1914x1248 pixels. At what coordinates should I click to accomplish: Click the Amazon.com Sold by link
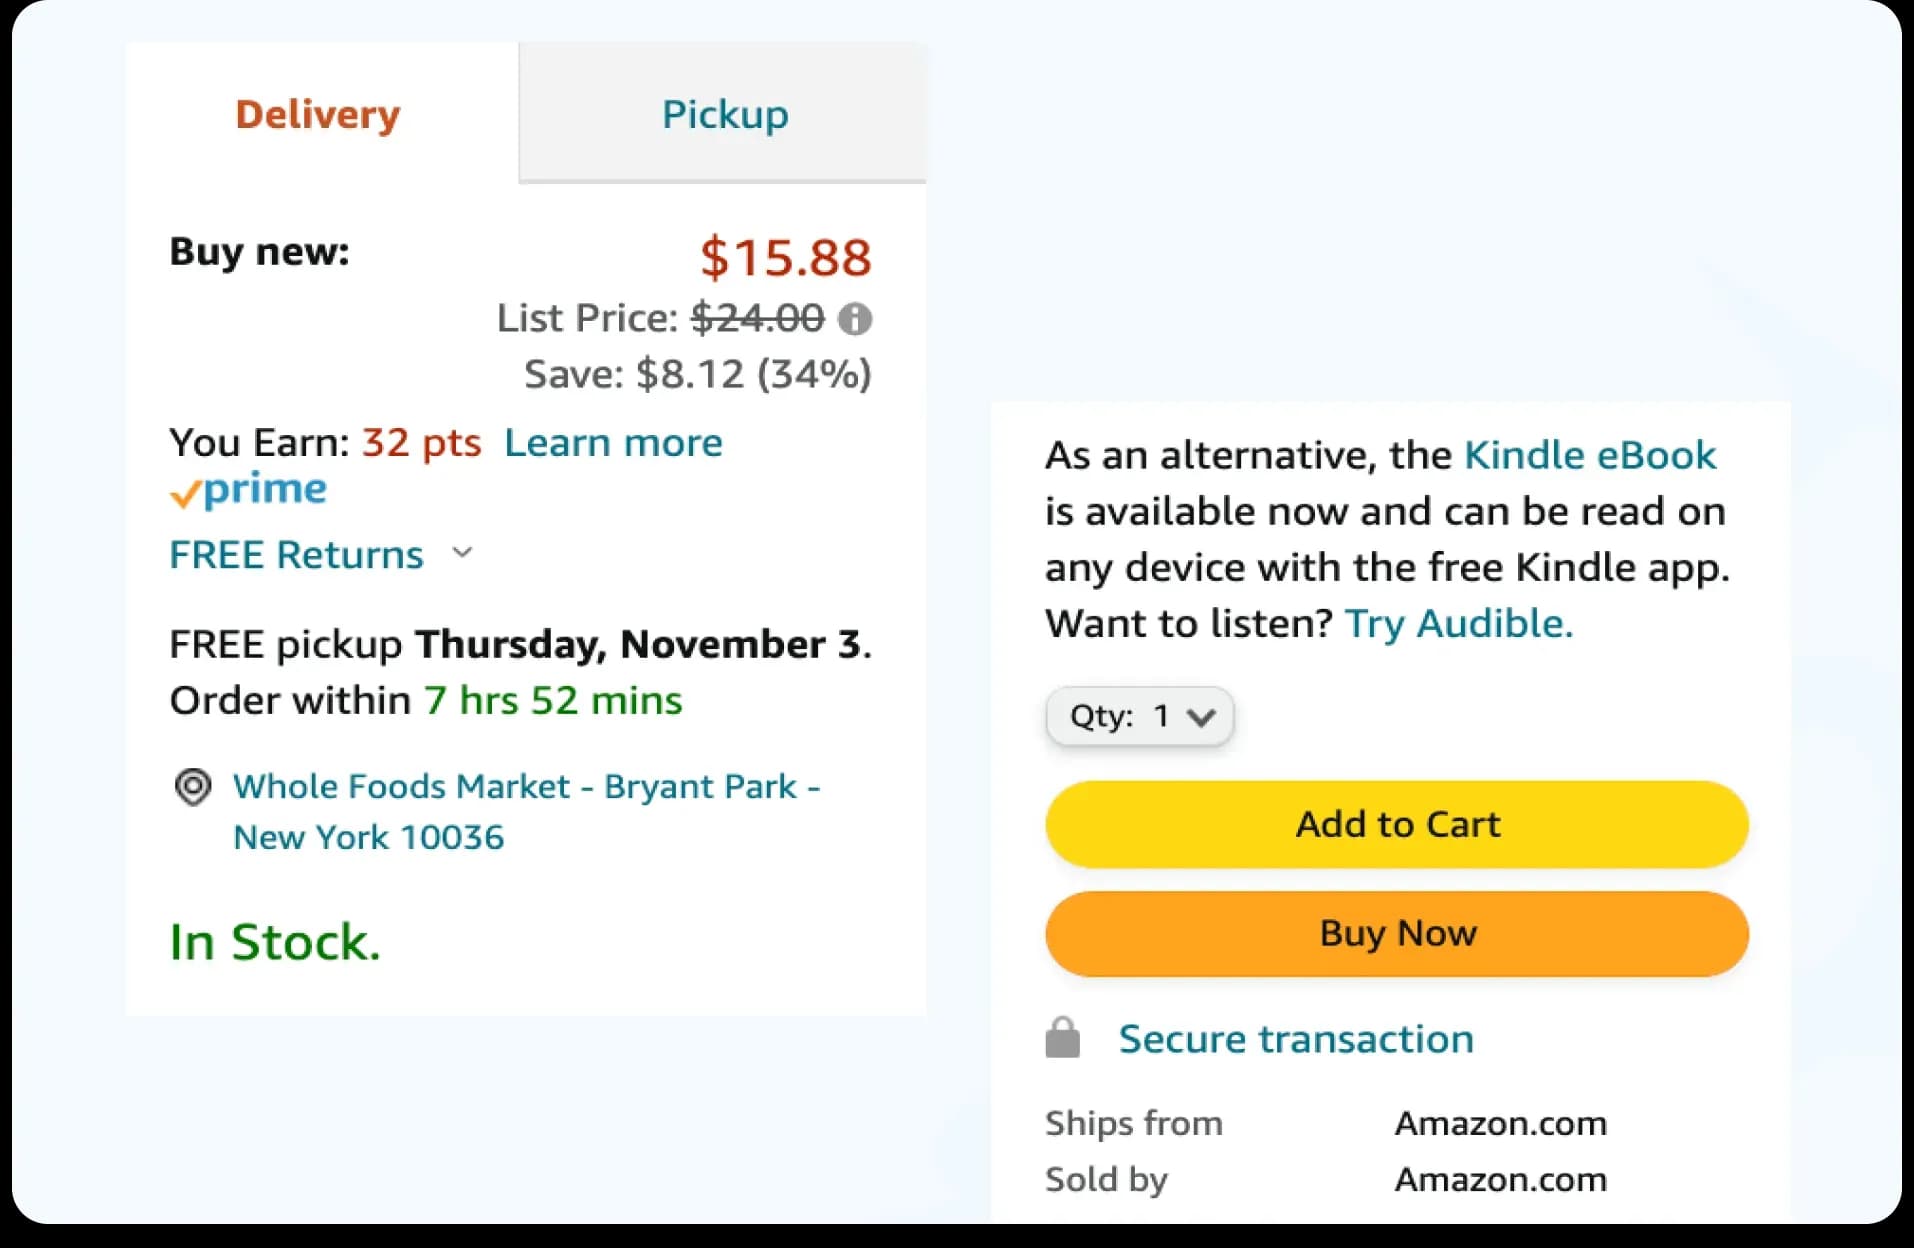click(1499, 1178)
